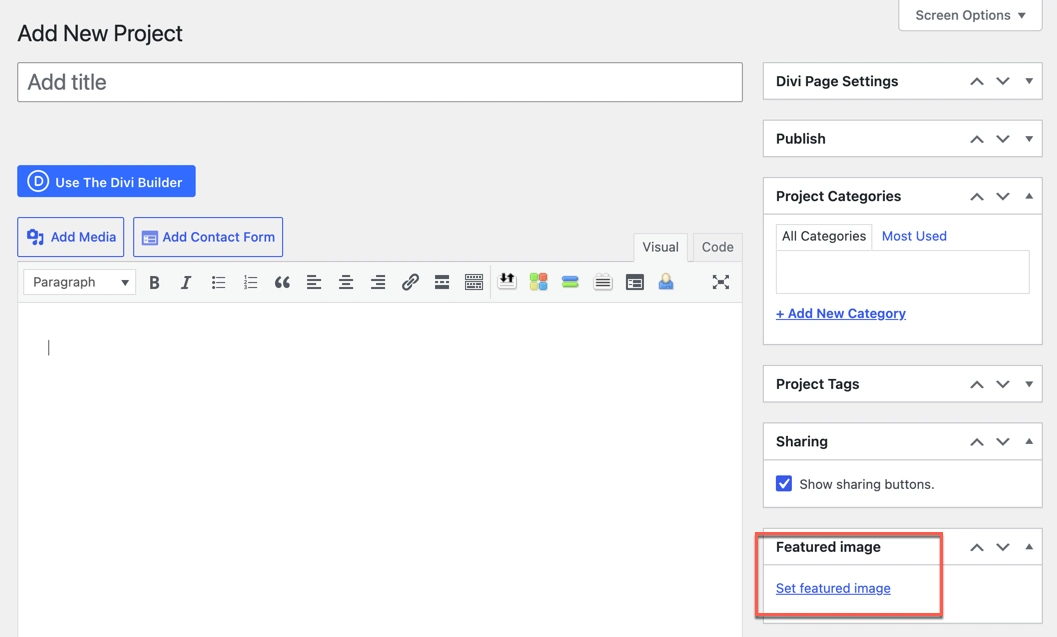Image resolution: width=1057 pixels, height=637 pixels.
Task: Toggle bold formatting in editor toolbar
Action: (x=154, y=282)
